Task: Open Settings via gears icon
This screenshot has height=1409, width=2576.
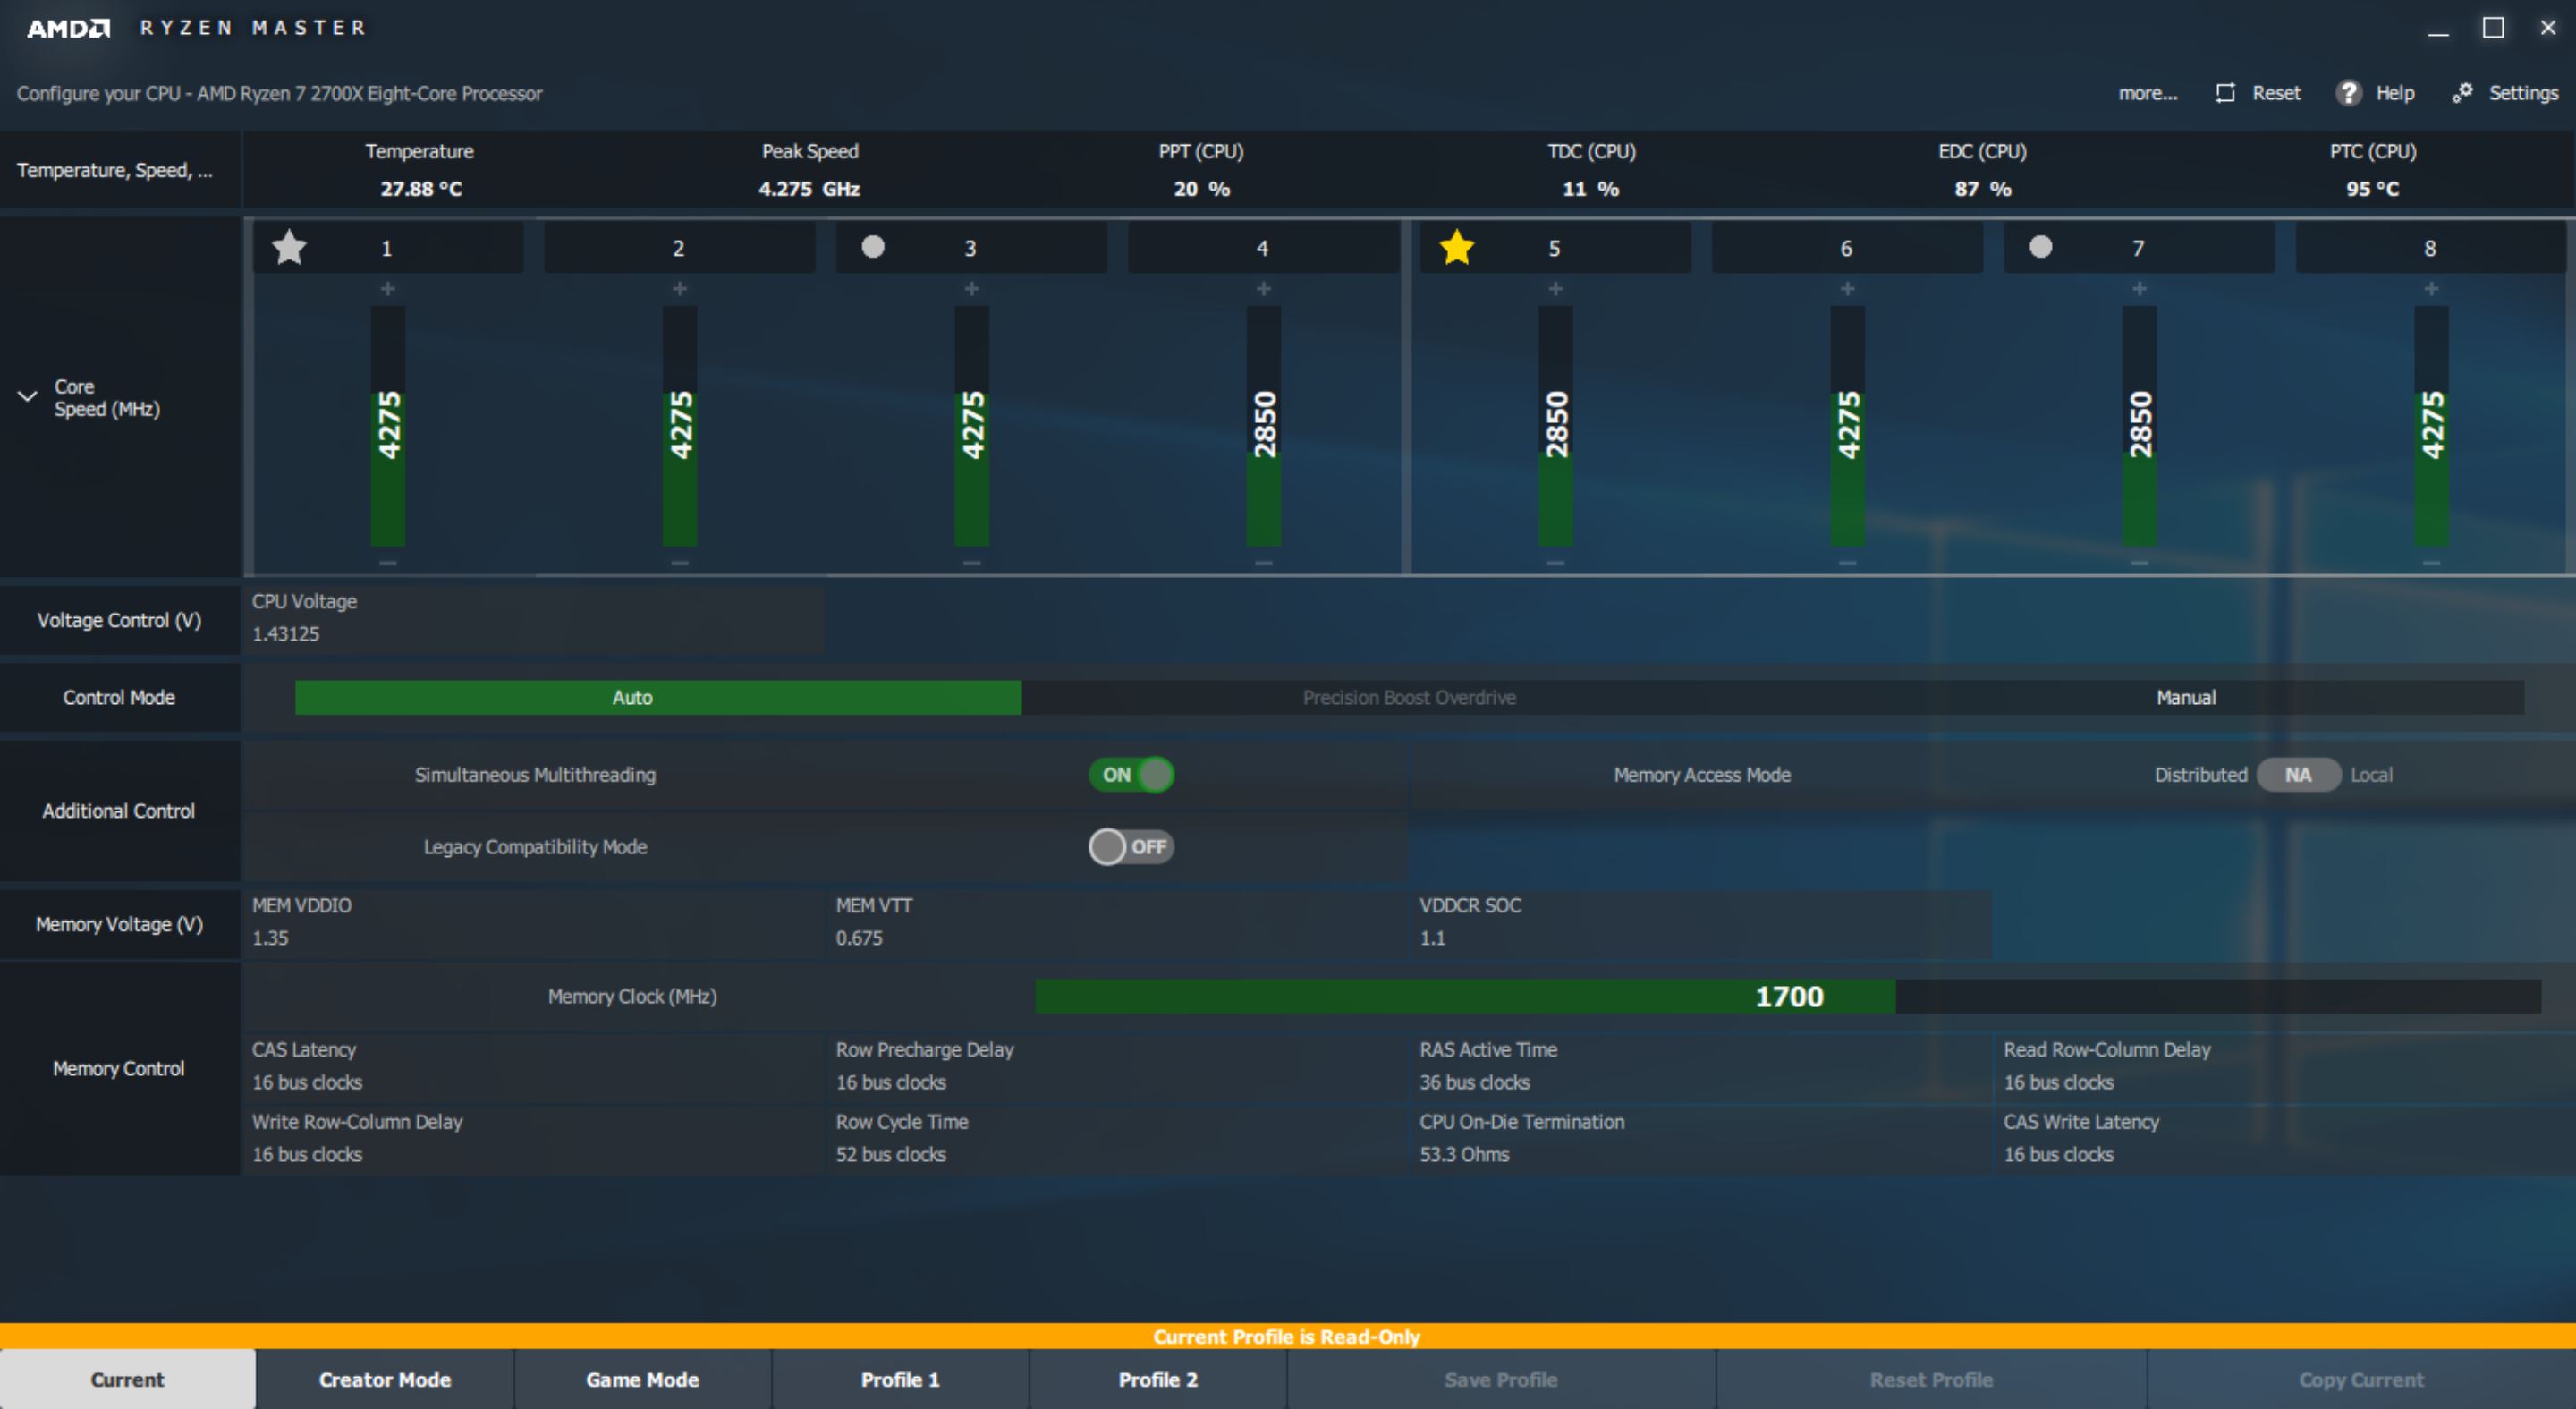Action: pos(2462,93)
